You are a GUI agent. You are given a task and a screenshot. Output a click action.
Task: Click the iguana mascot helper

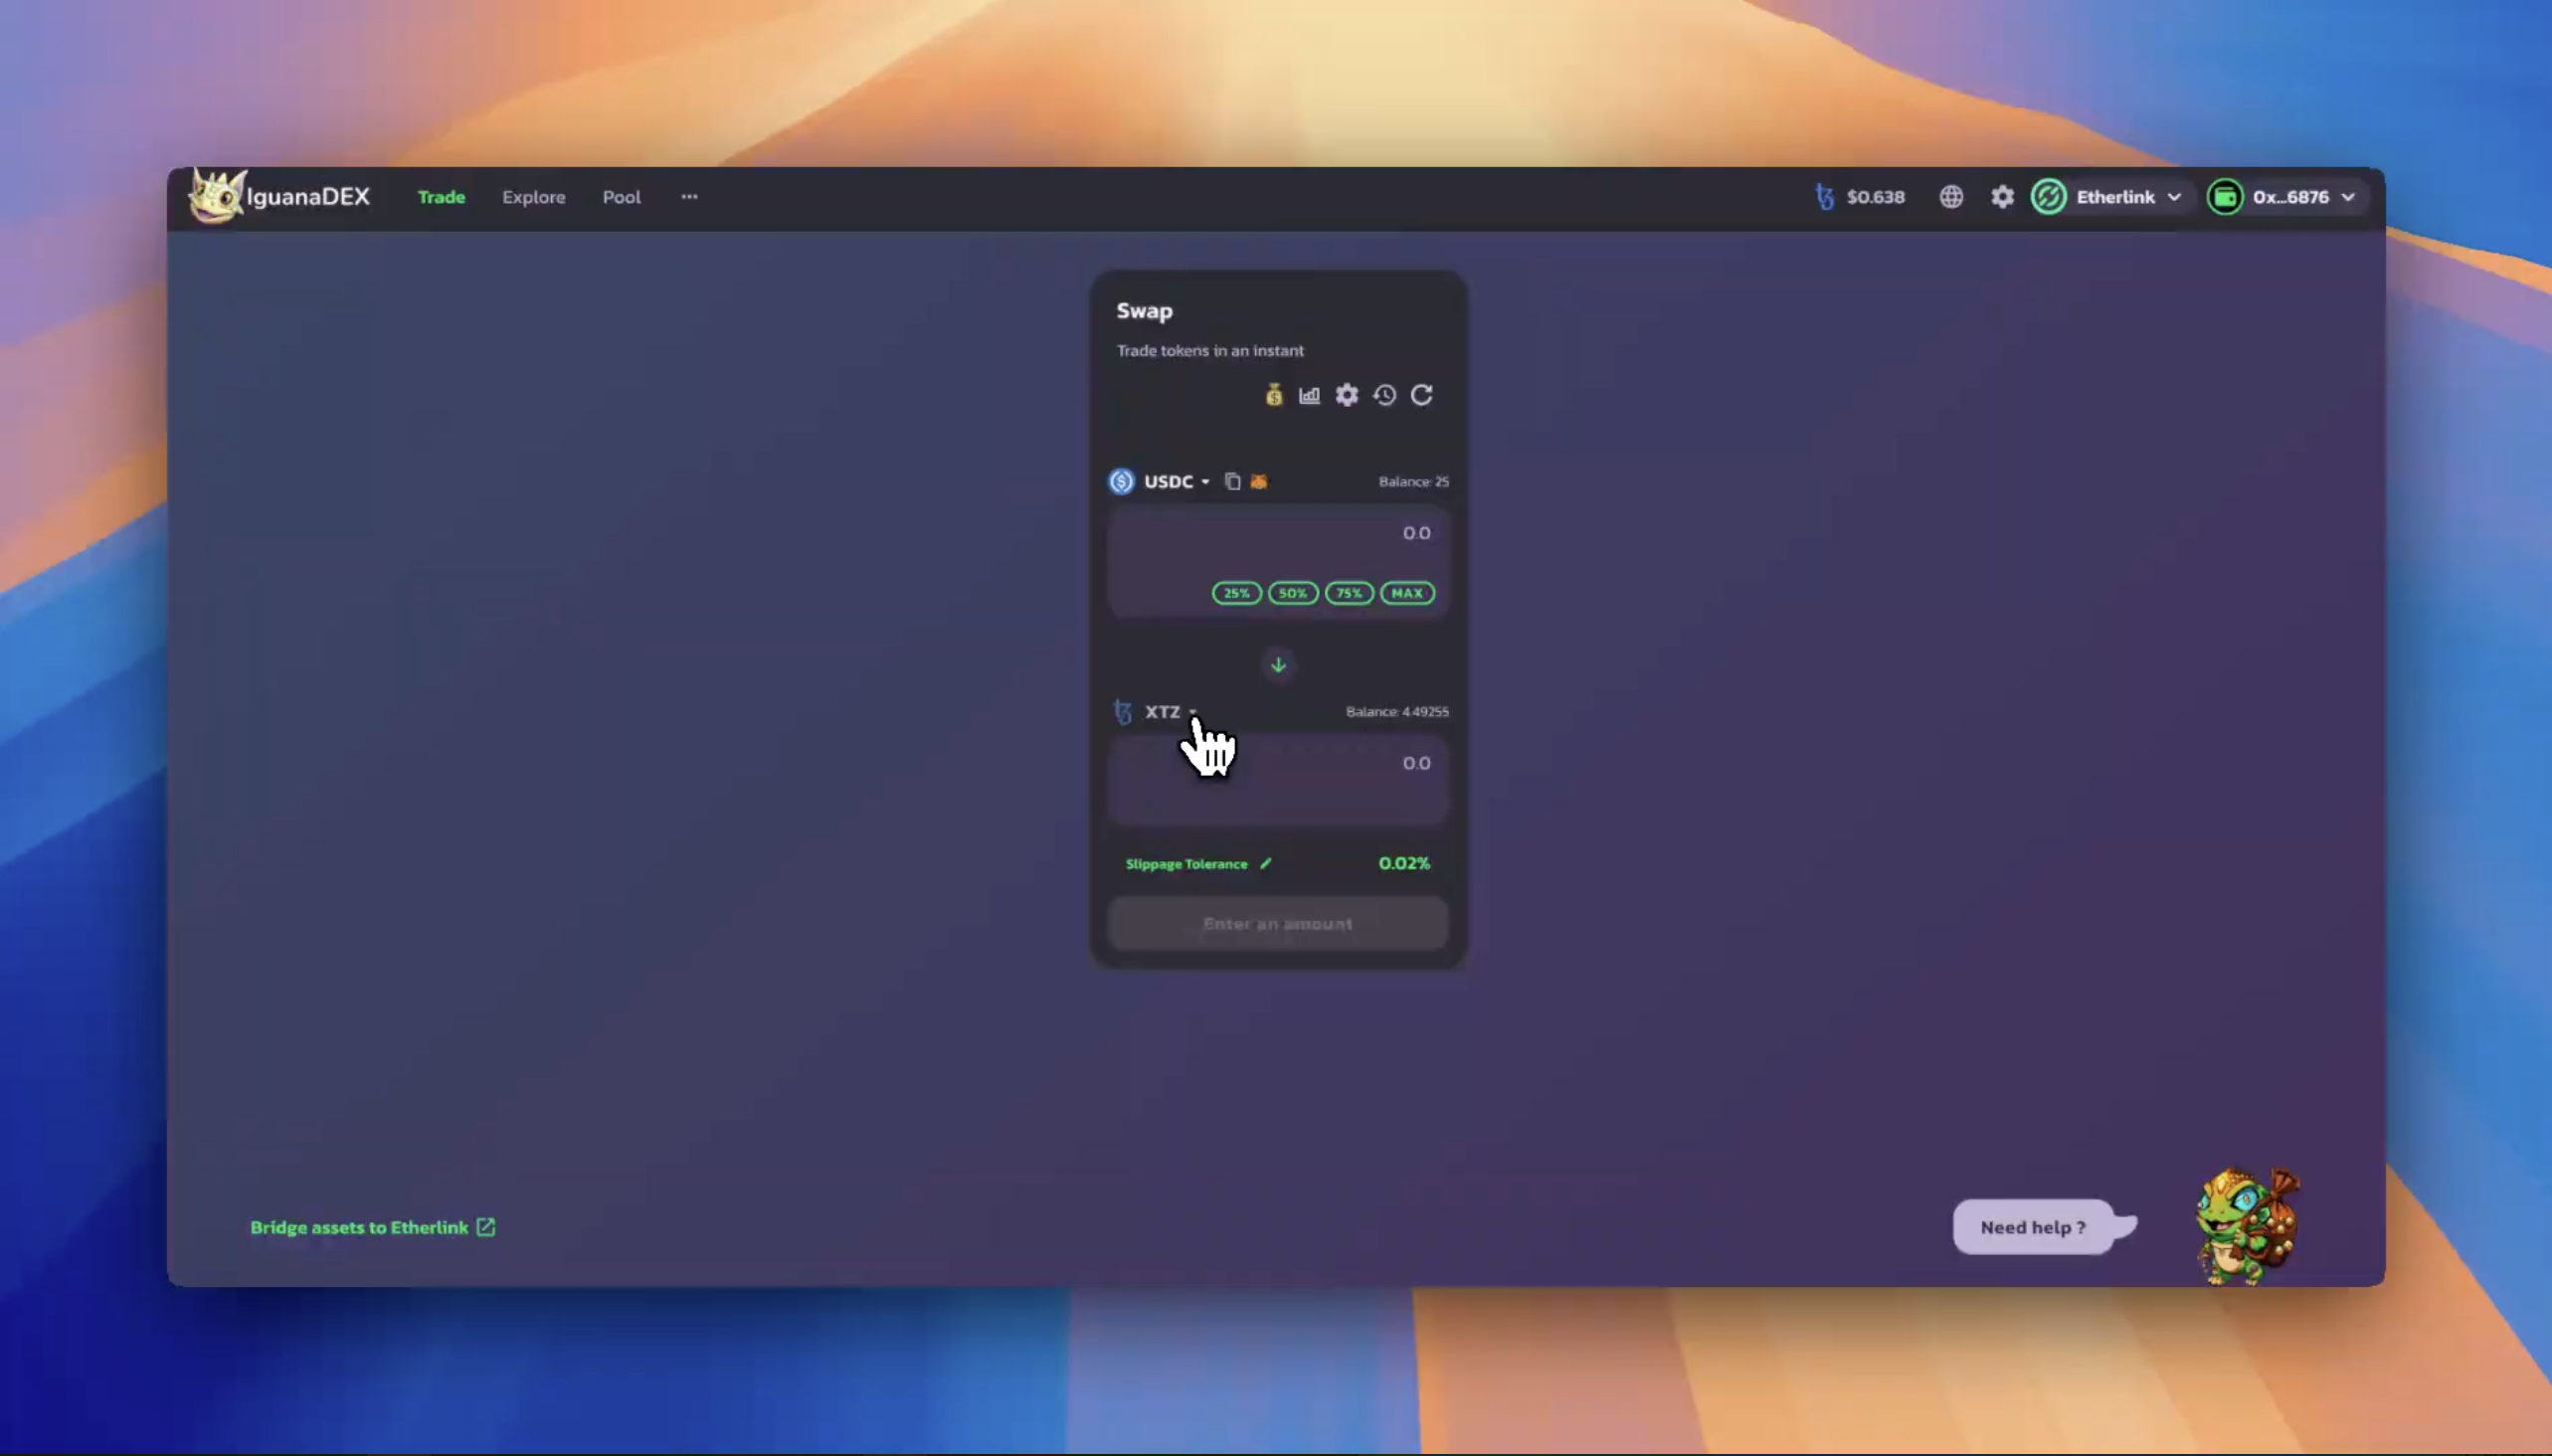point(2248,1225)
